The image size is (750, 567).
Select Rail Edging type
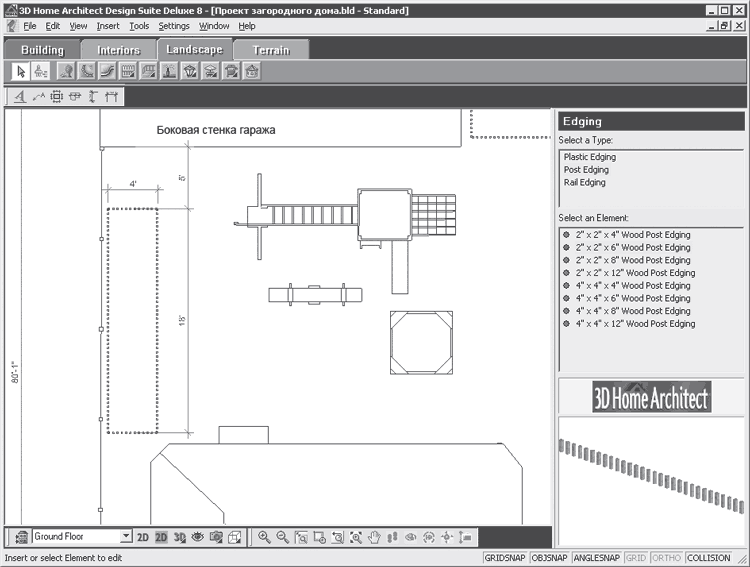pos(585,182)
